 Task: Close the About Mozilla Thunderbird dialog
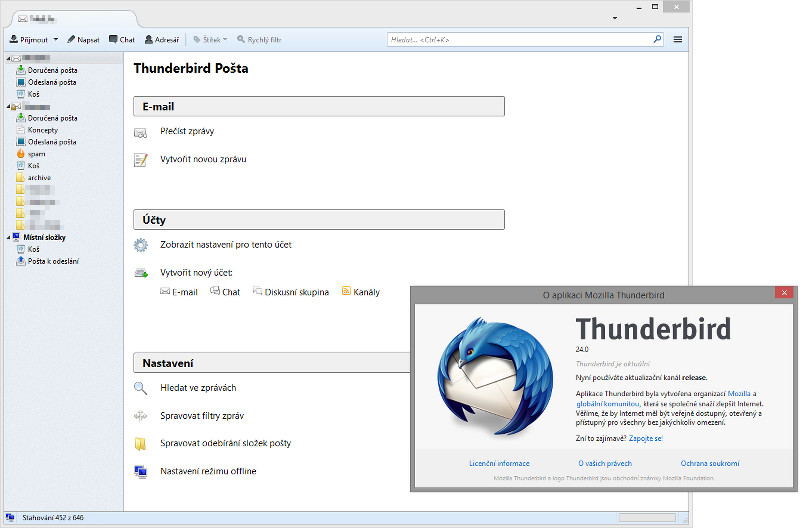point(784,292)
